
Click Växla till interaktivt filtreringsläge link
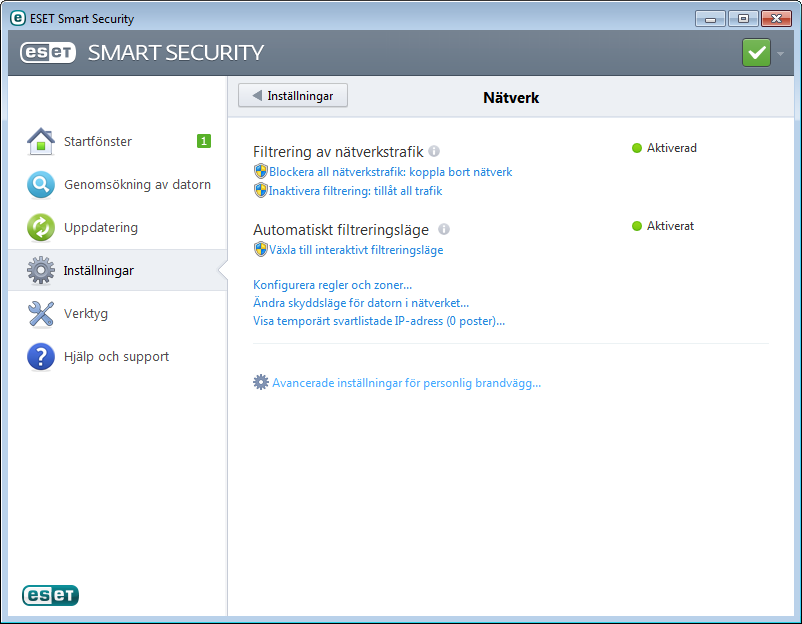pyautogui.click(x=356, y=250)
